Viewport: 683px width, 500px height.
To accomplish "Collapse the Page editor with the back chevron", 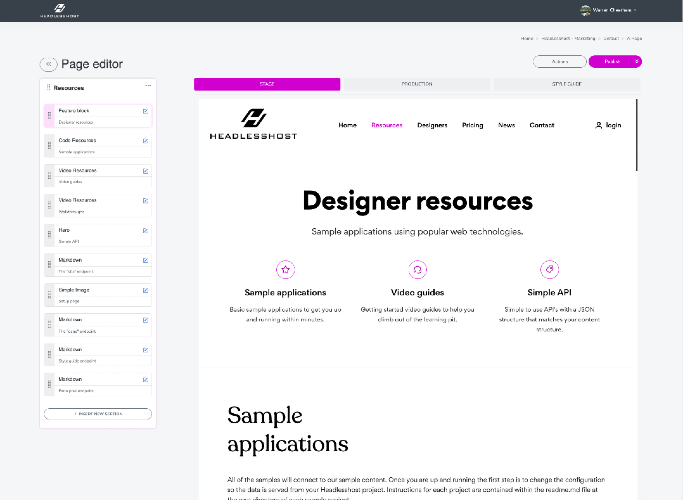I will tap(48, 64).
